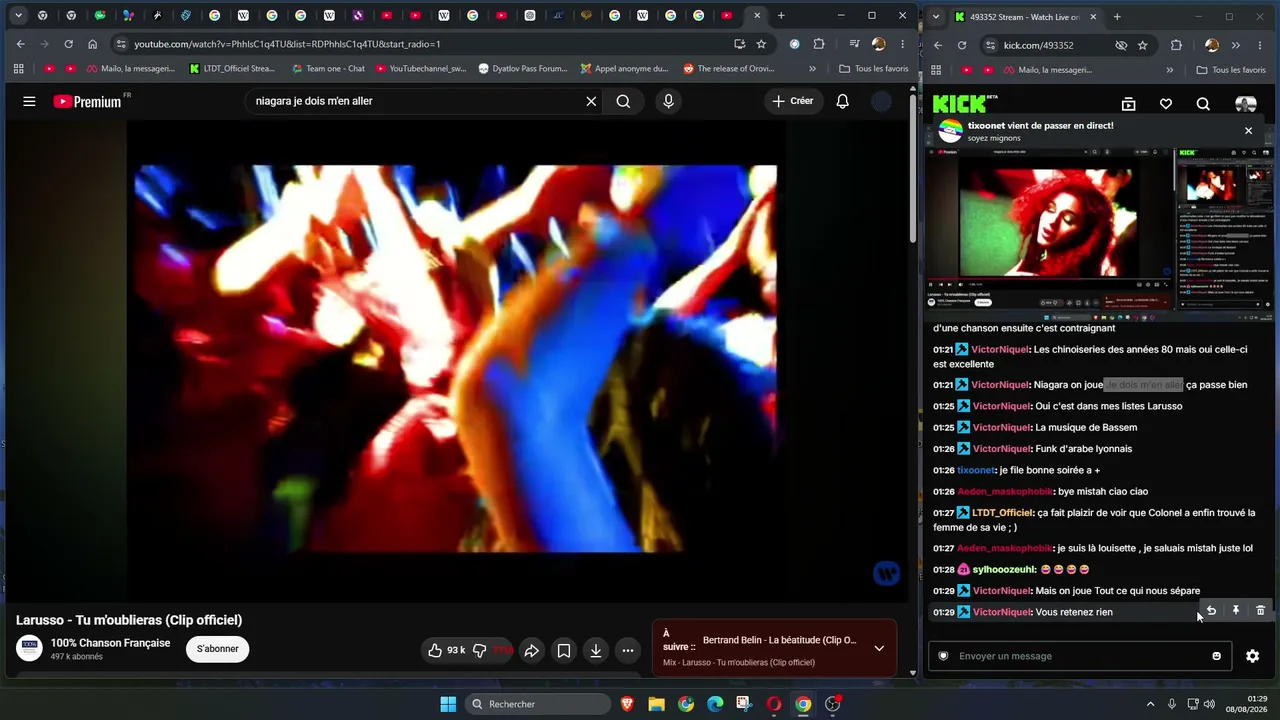Start YouTube voice search with microphone
Screen dimensions: 1280x720
coord(668,101)
